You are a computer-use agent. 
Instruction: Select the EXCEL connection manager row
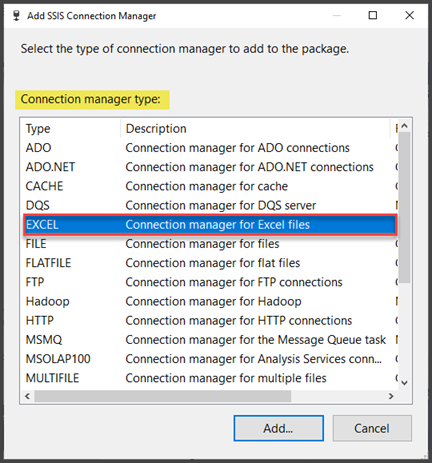click(211, 225)
